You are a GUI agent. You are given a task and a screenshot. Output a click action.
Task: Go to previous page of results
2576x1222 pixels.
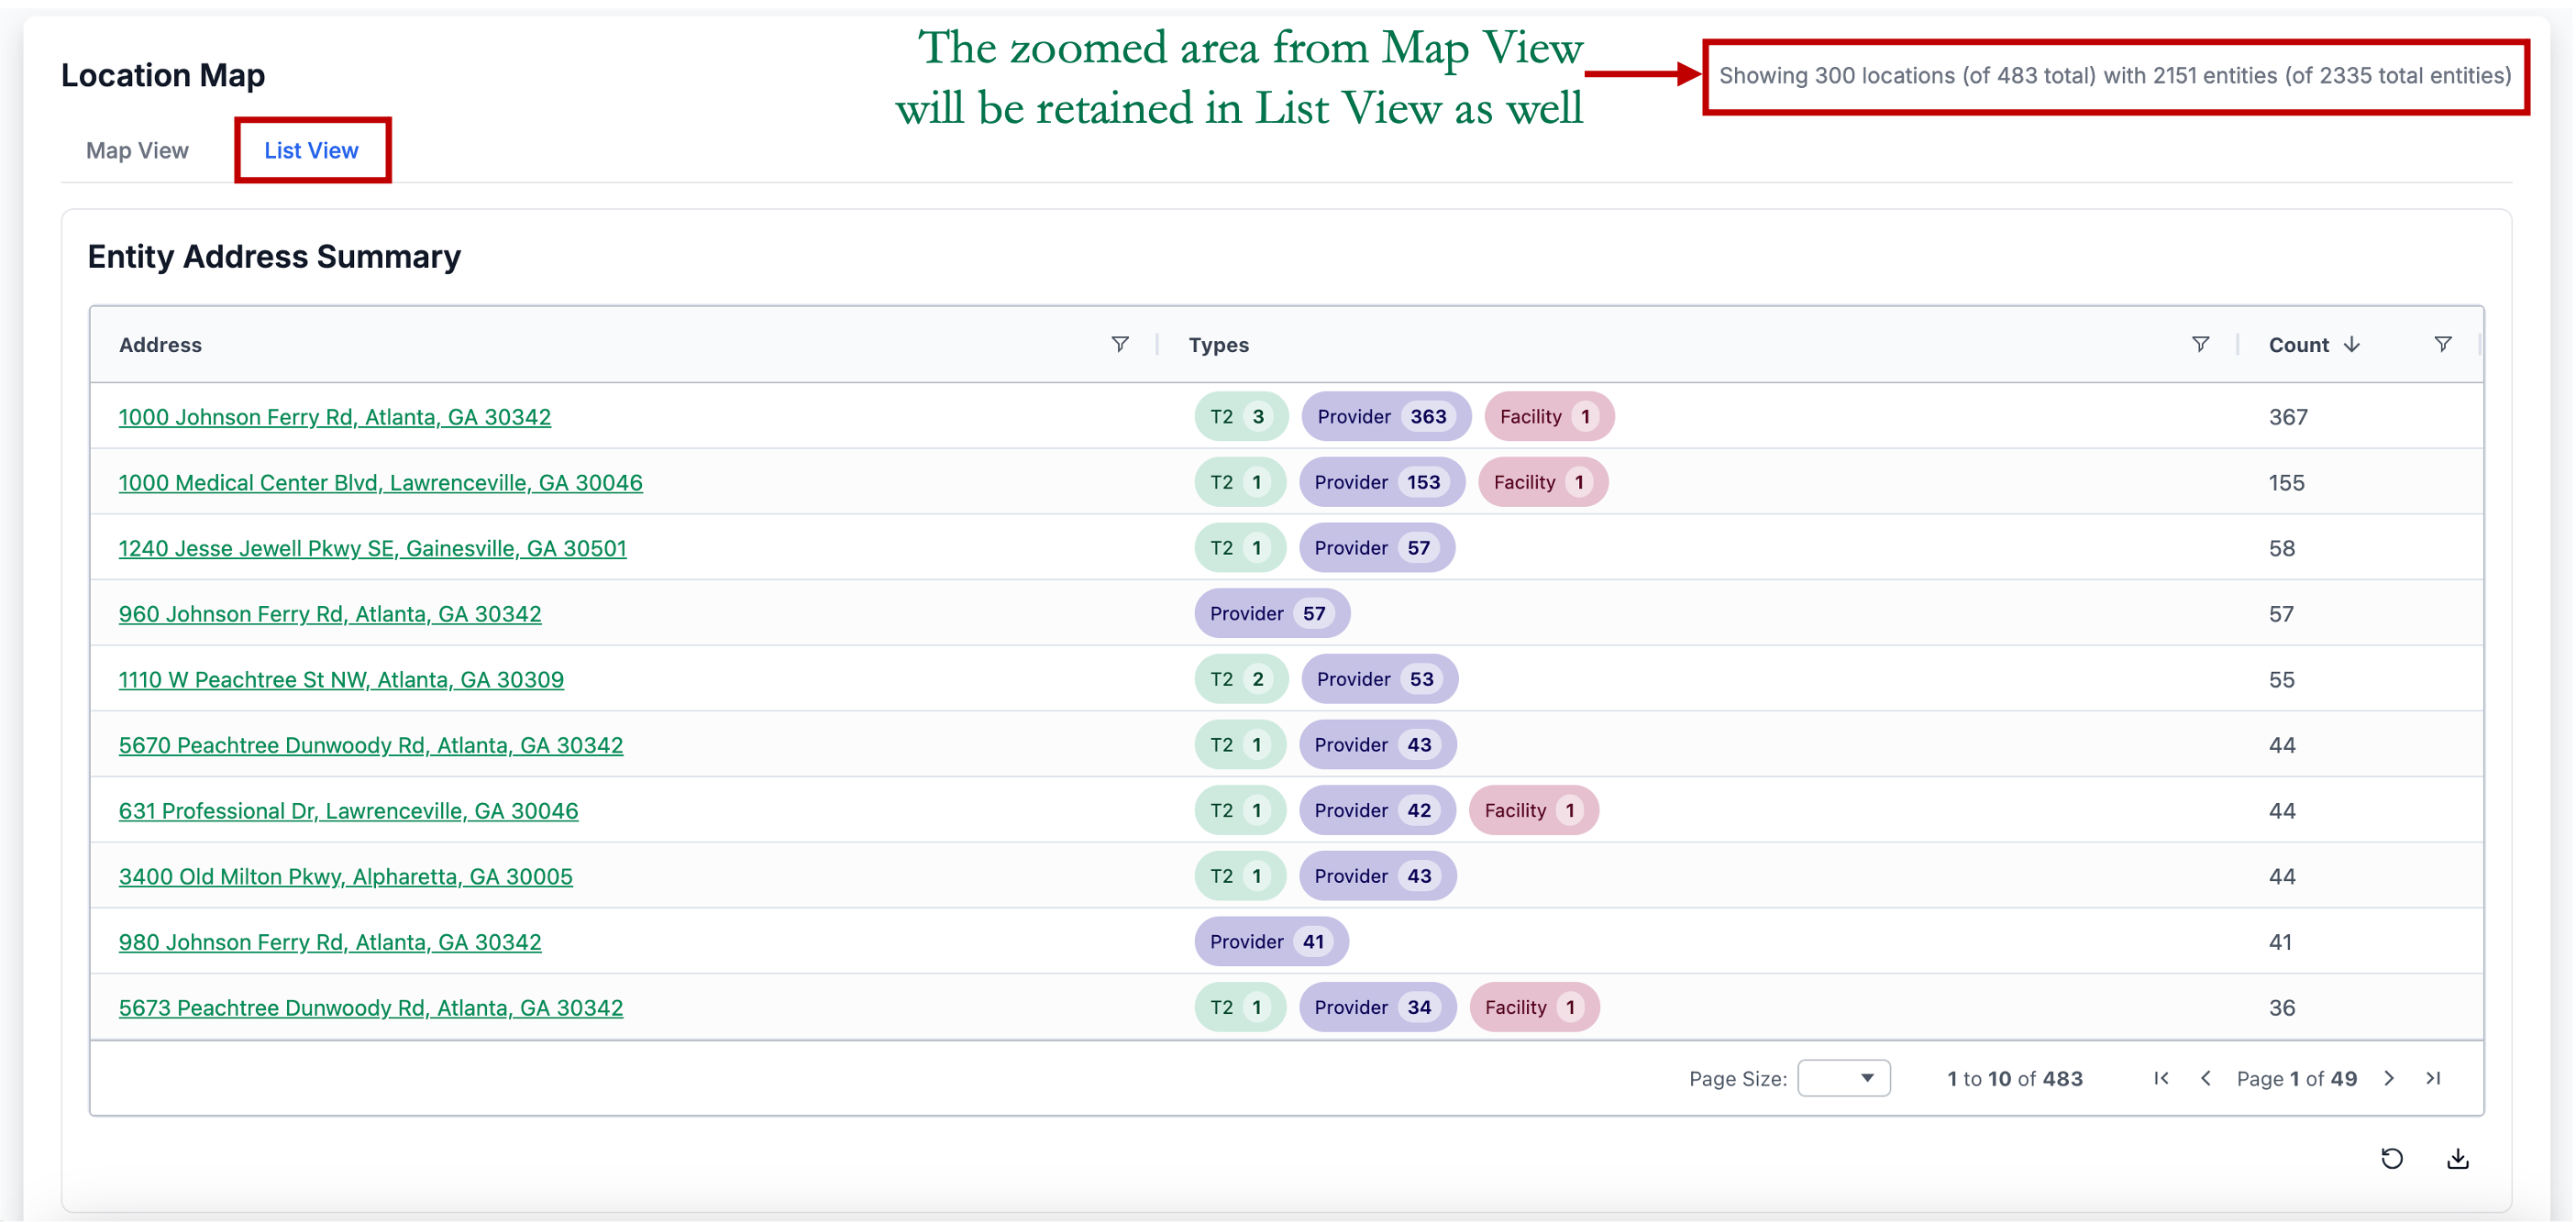(x=2205, y=1078)
